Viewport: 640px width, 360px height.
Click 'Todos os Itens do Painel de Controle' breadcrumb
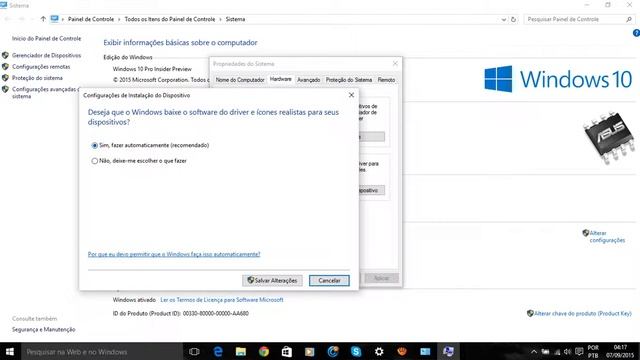(x=170, y=19)
